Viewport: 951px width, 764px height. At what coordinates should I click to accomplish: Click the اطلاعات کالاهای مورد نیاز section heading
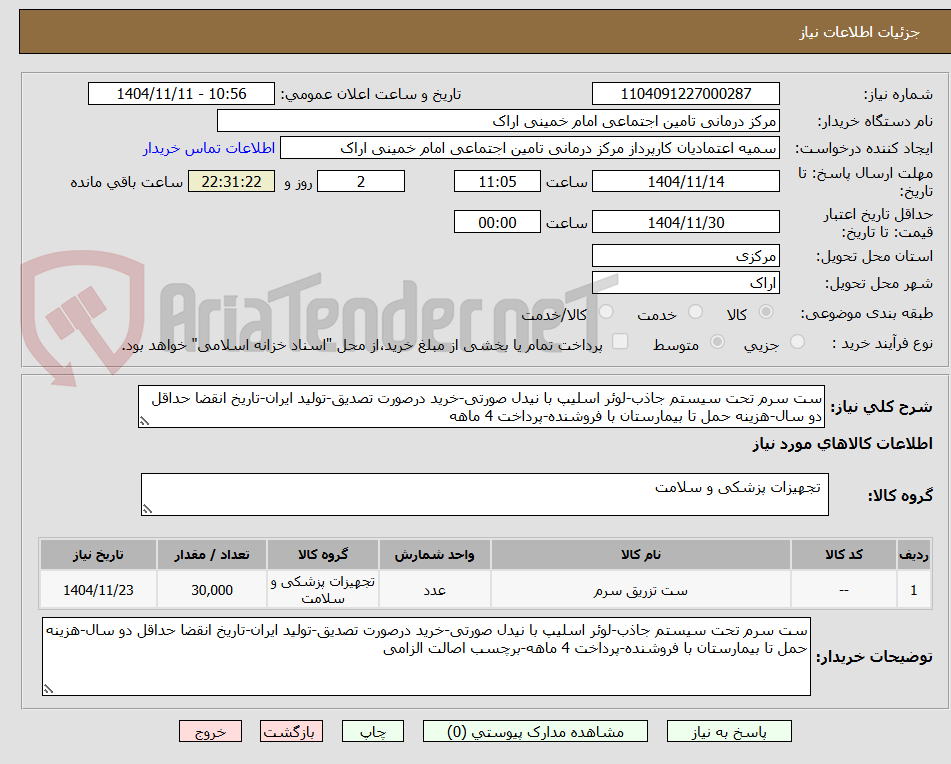pos(842,444)
